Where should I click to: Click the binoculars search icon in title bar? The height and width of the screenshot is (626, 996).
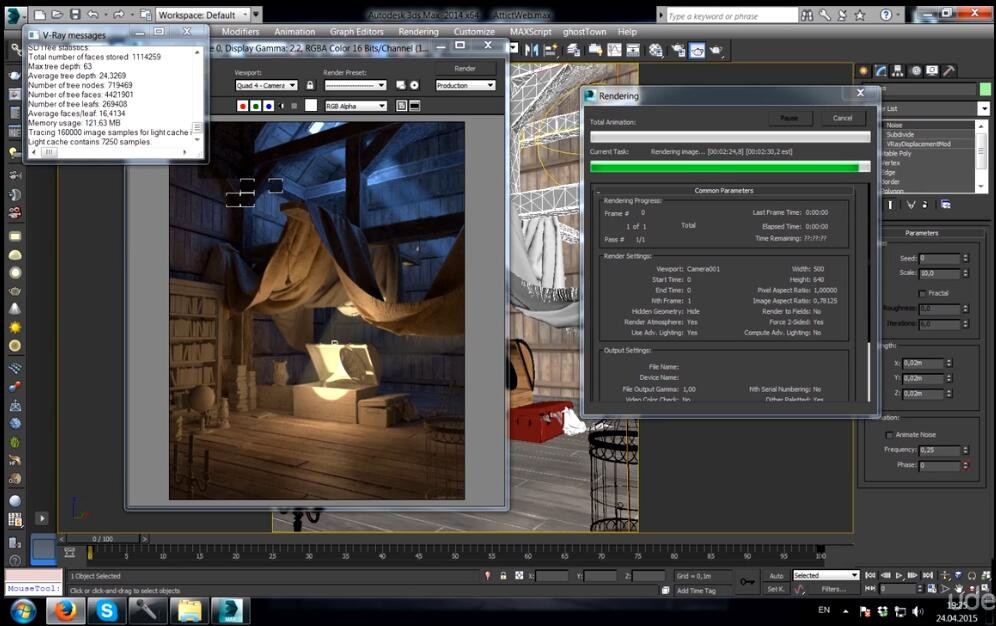pos(807,15)
